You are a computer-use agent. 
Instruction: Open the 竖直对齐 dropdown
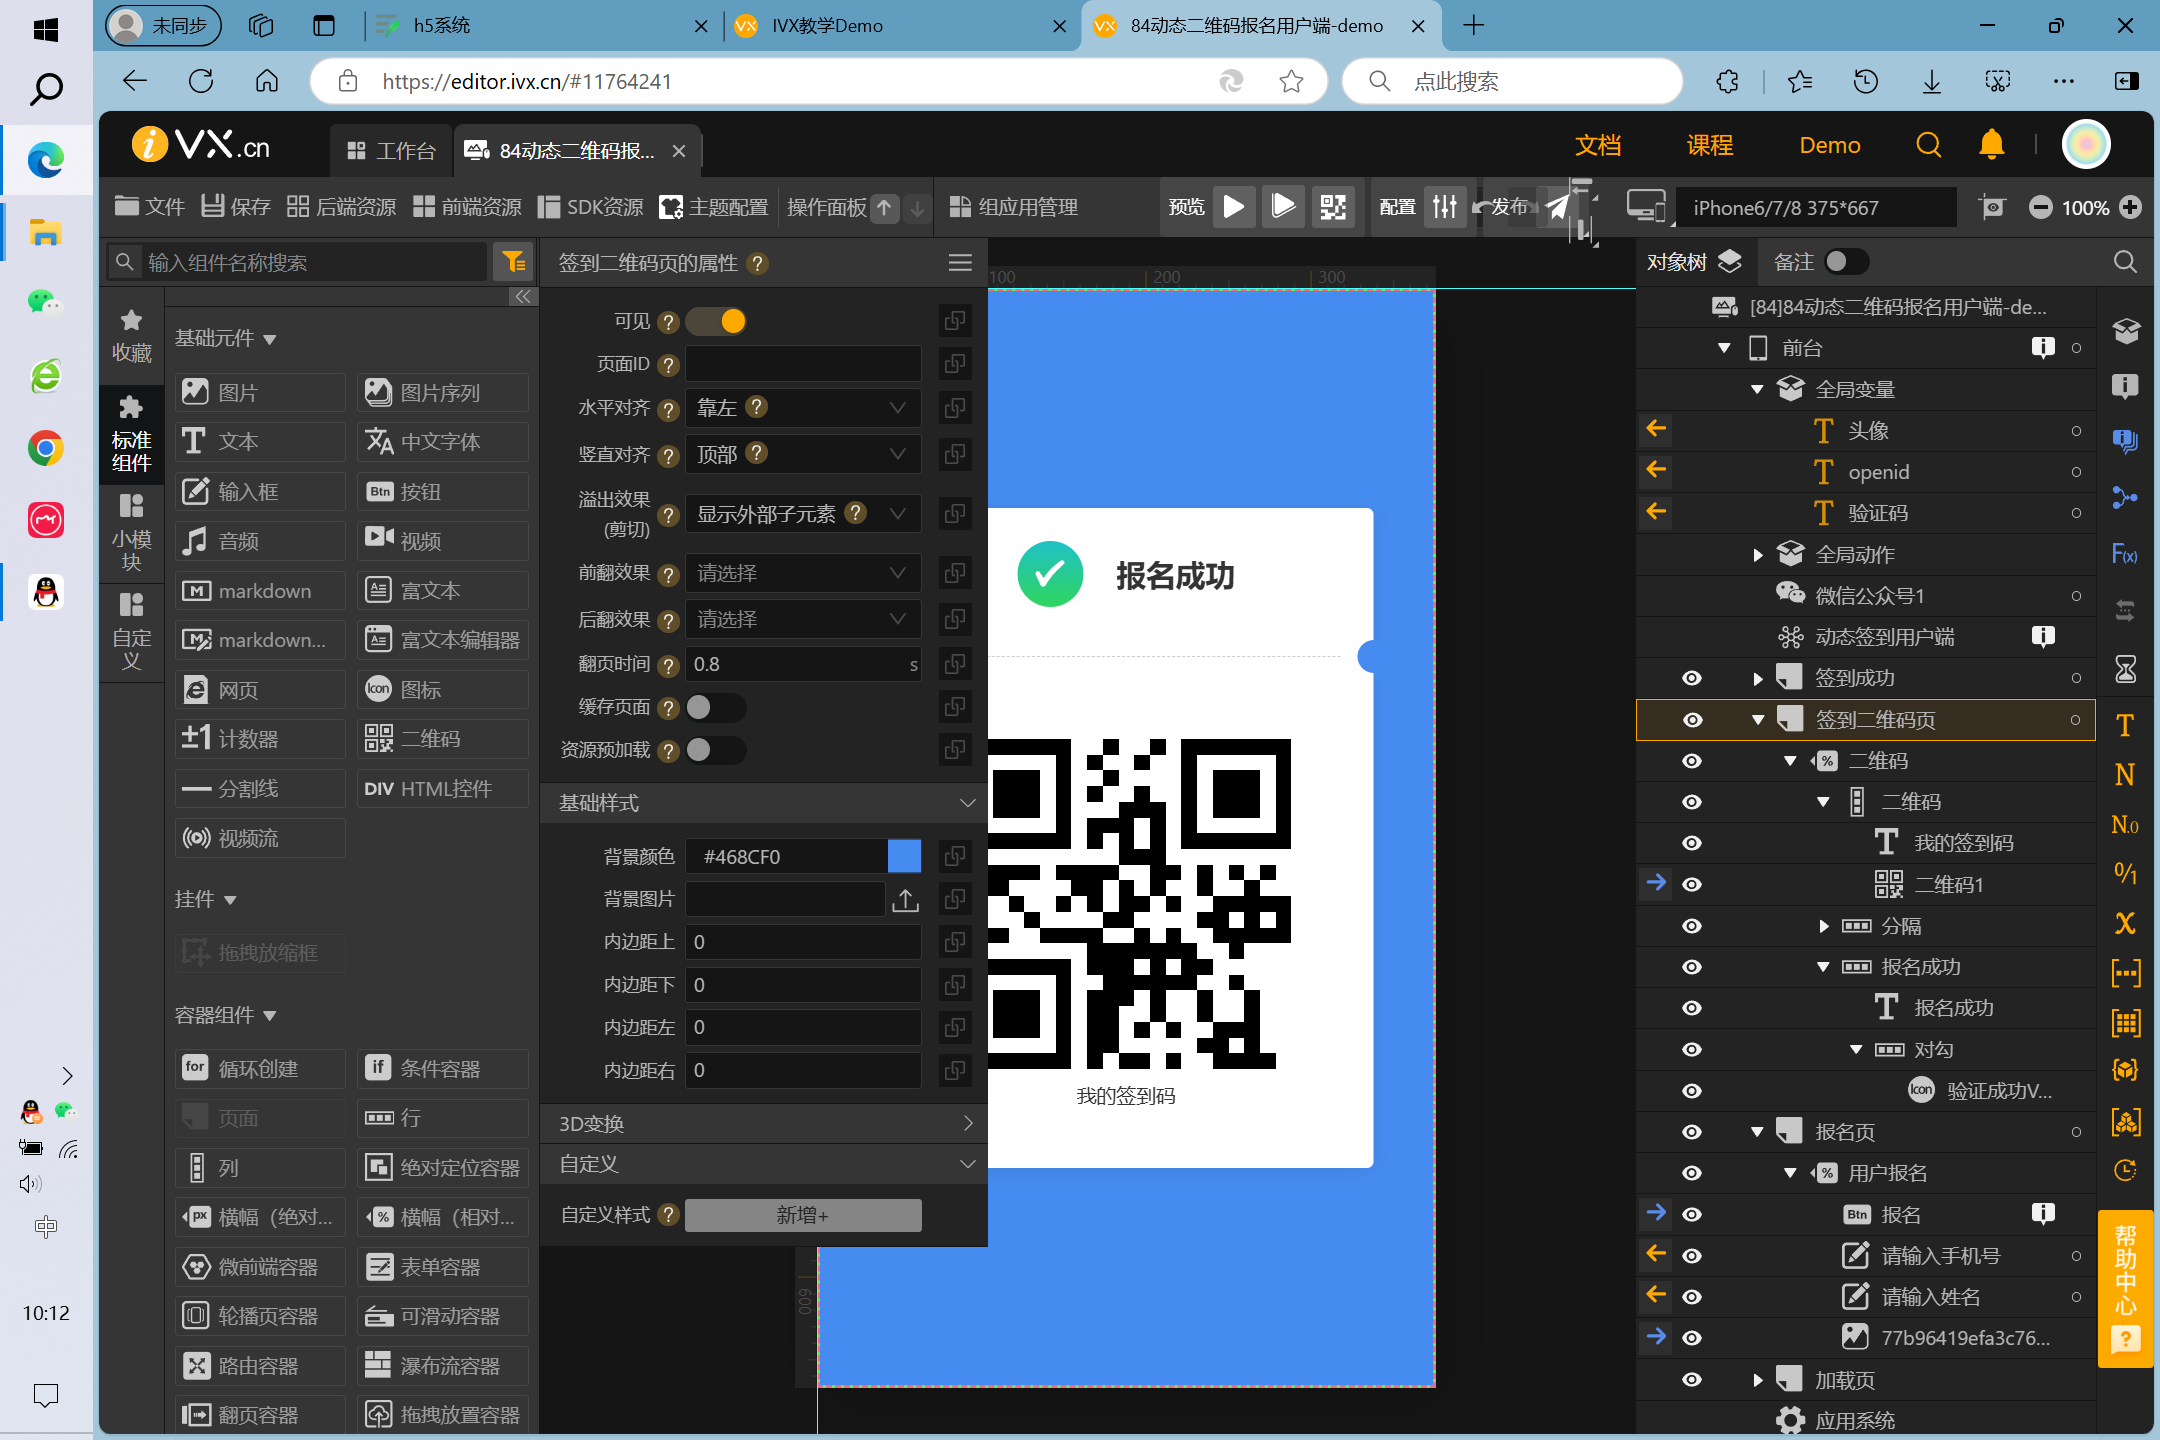(802, 454)
